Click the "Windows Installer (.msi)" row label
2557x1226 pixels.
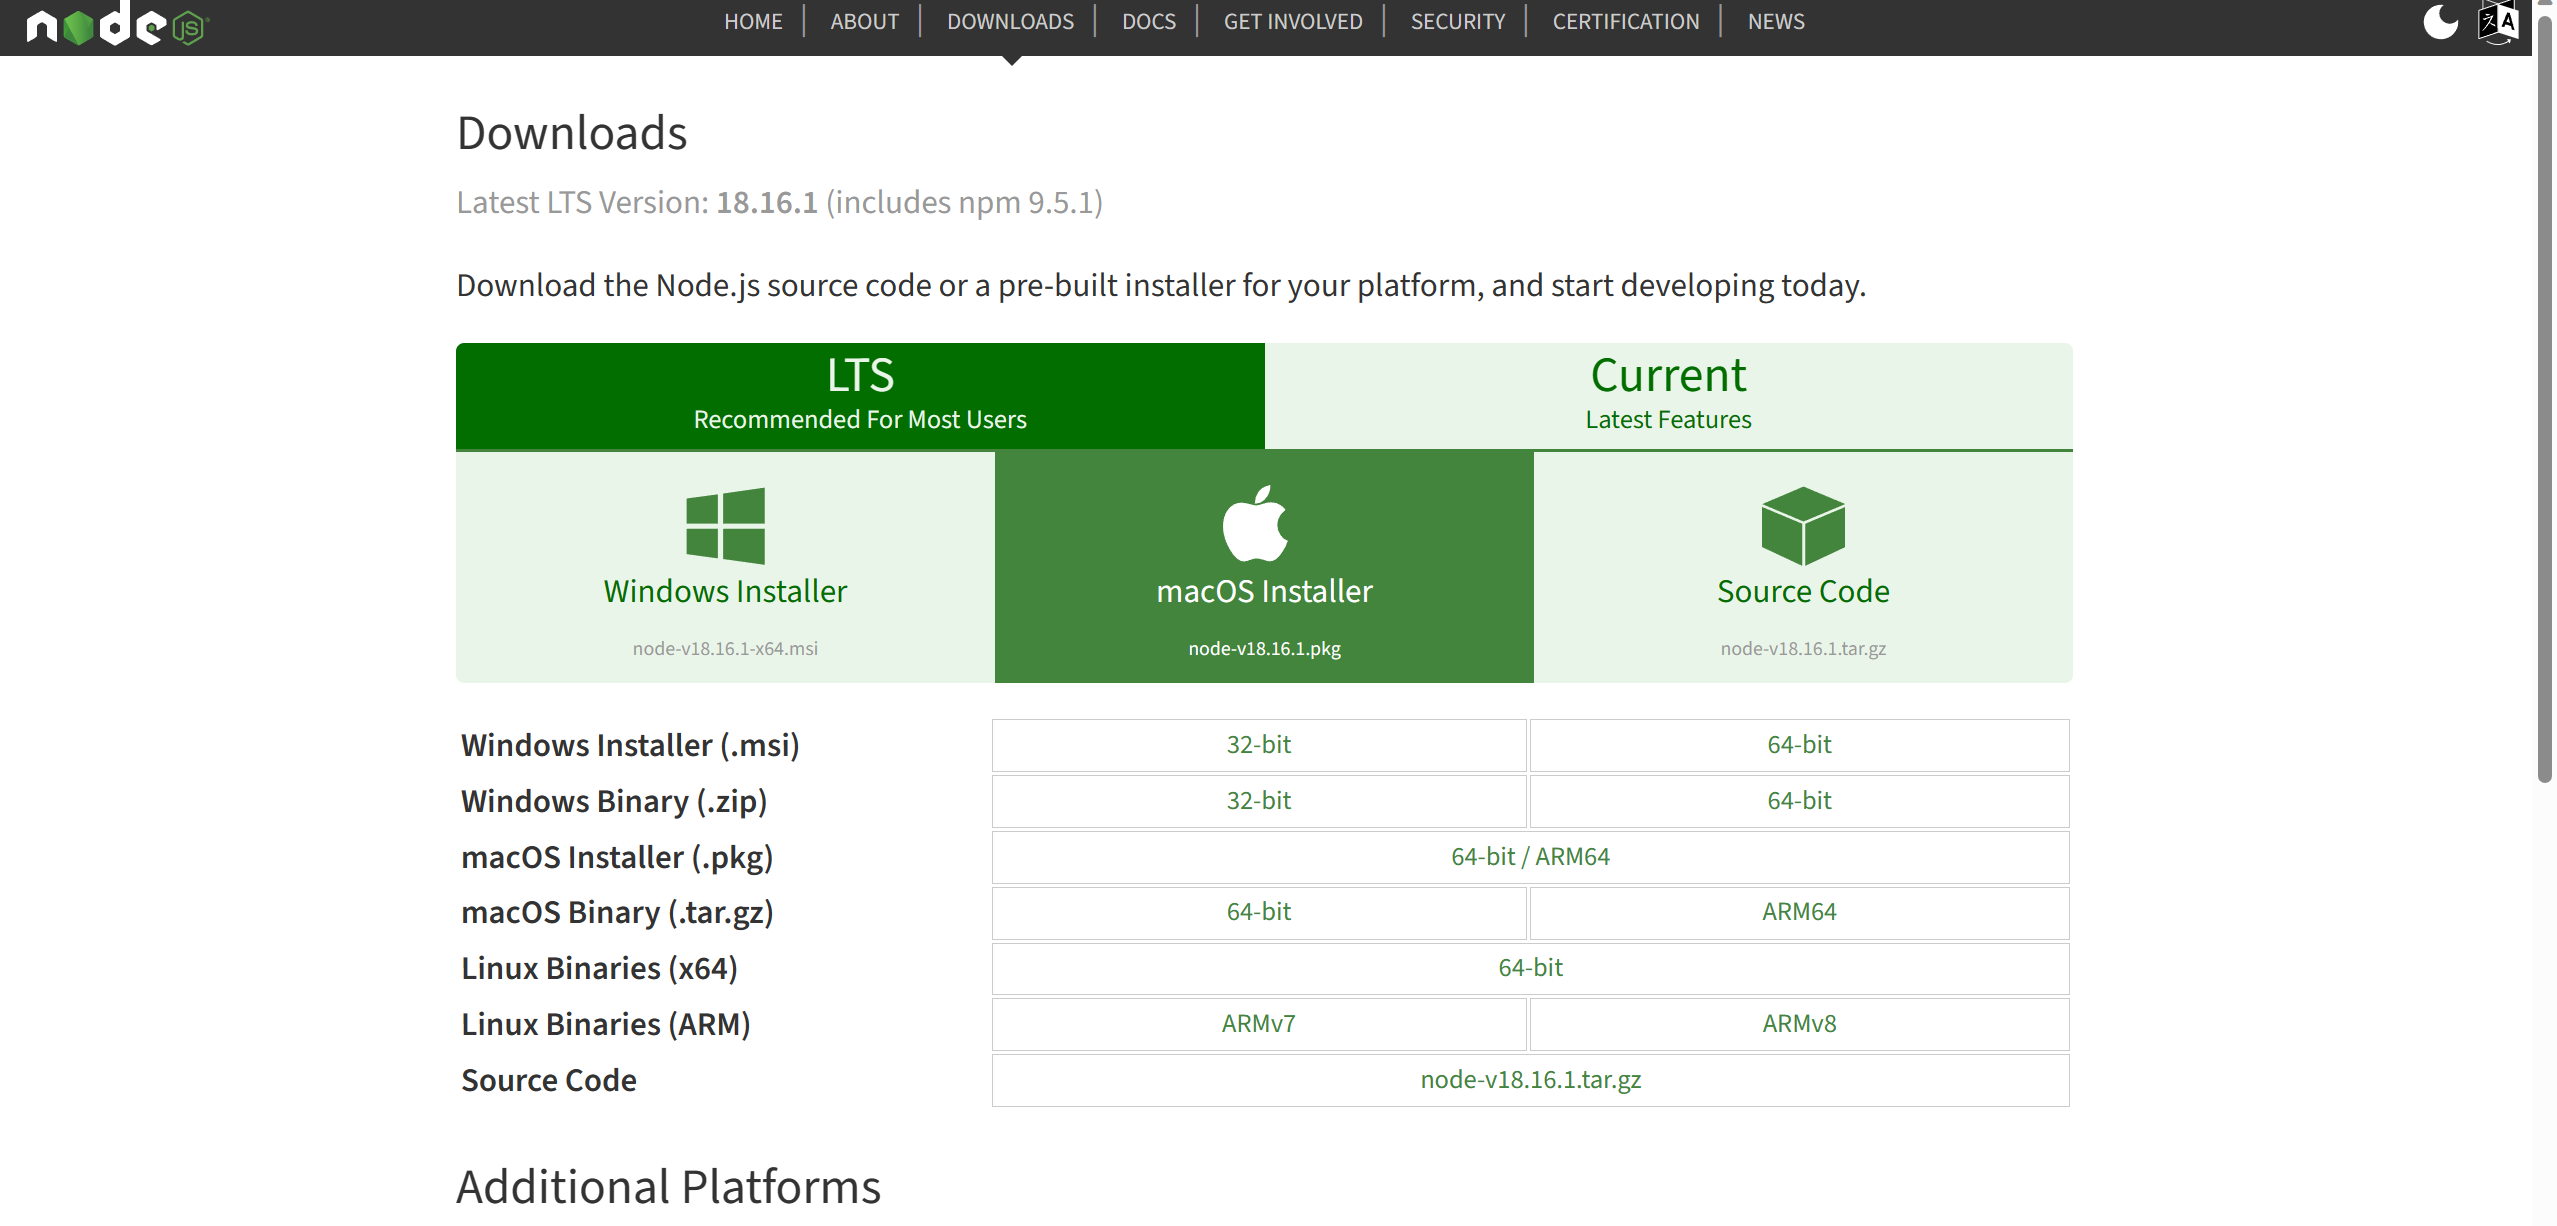[x=630, y=746]
